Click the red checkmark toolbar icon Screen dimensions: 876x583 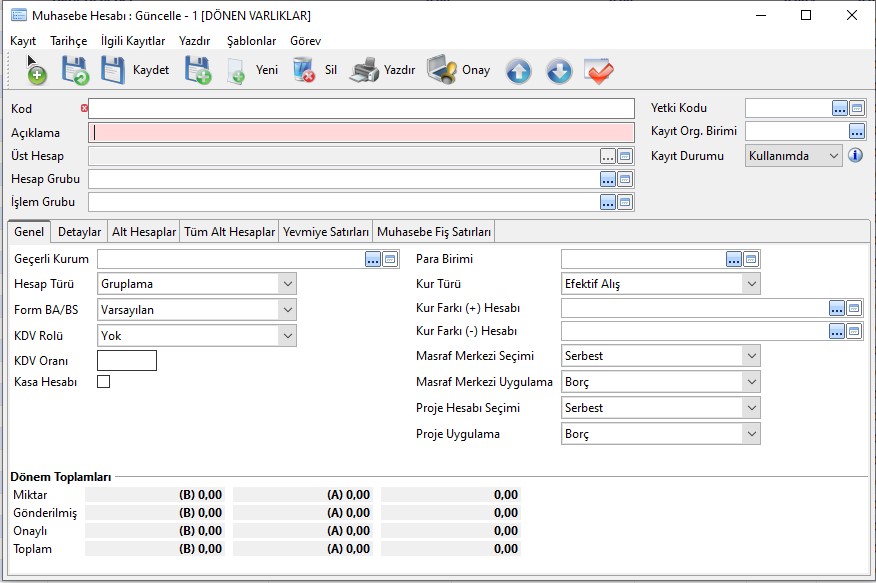(x=599, y=71)
